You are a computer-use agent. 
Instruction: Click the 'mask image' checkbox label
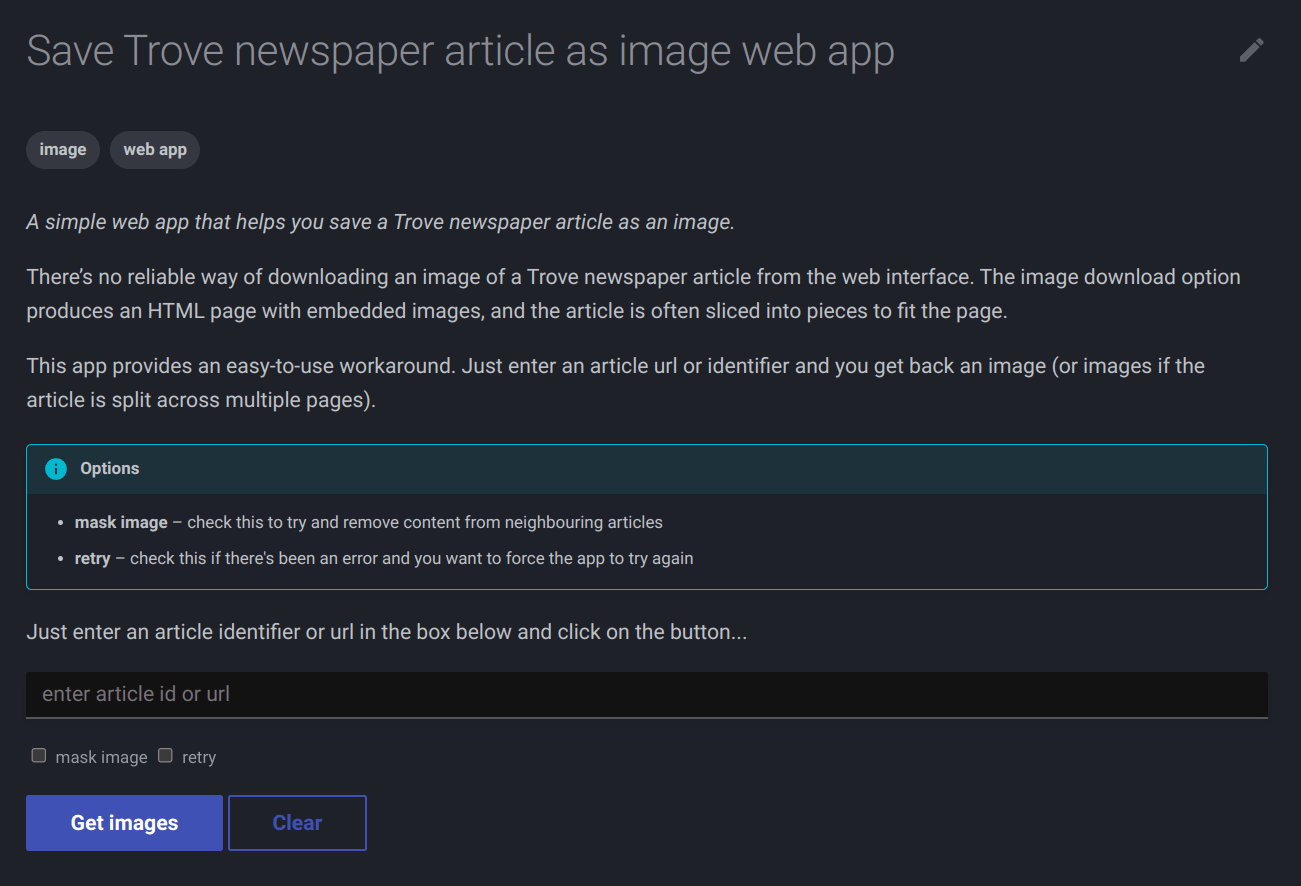(x=101, y=757)
